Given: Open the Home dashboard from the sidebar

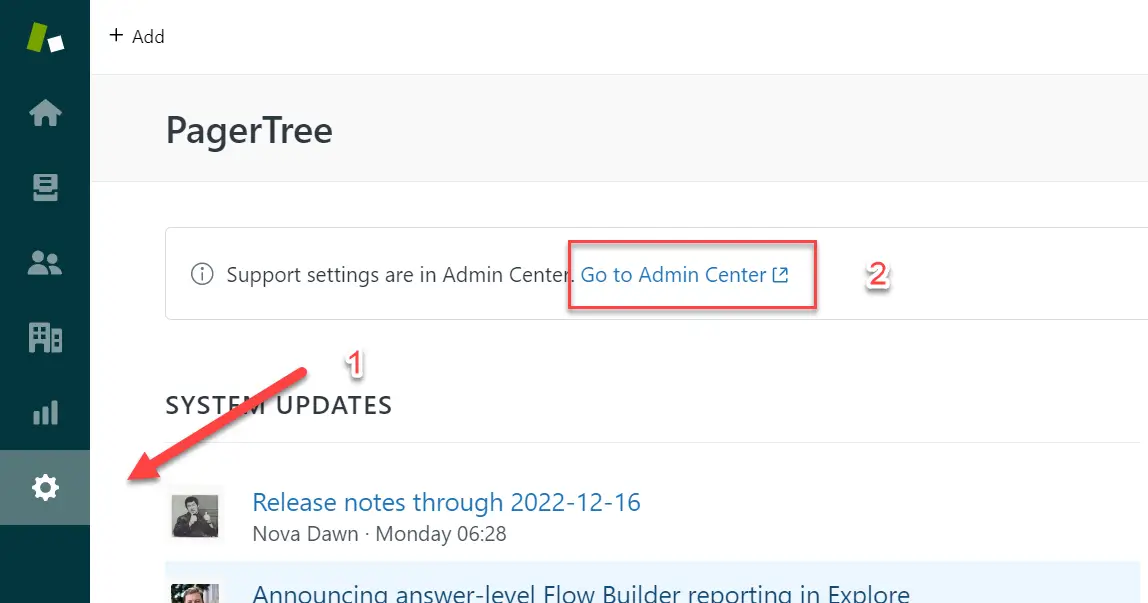Looking at the screenshot, I should (x=45, y=113).
